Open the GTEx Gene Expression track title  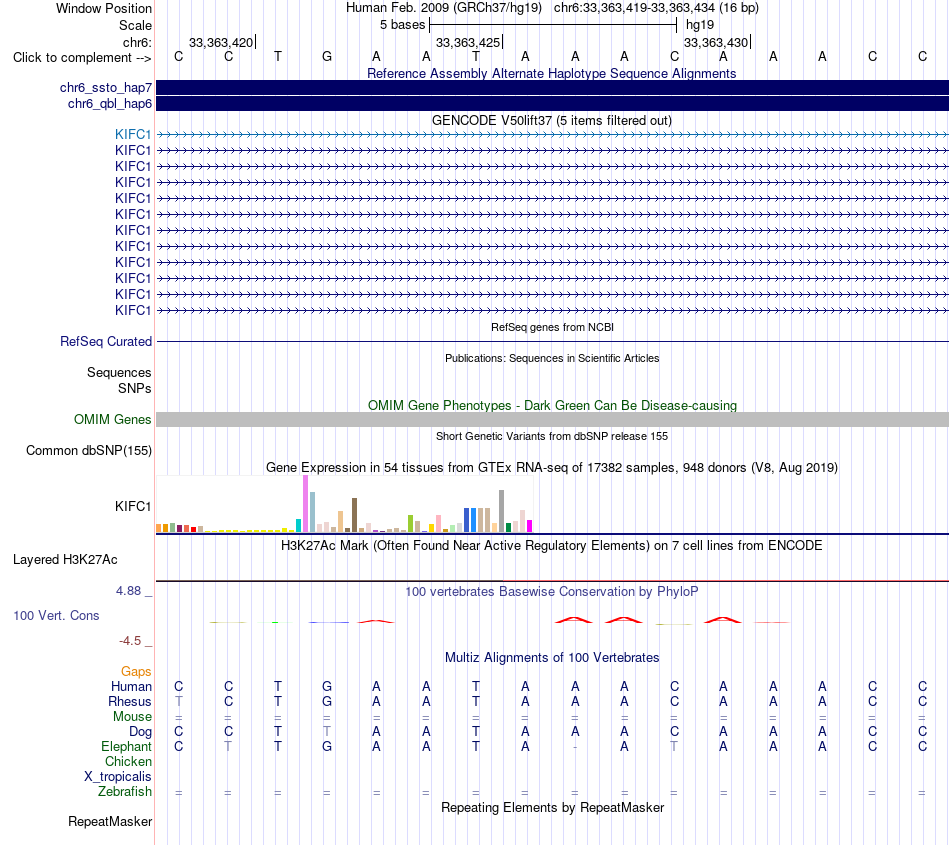[551, 468]
